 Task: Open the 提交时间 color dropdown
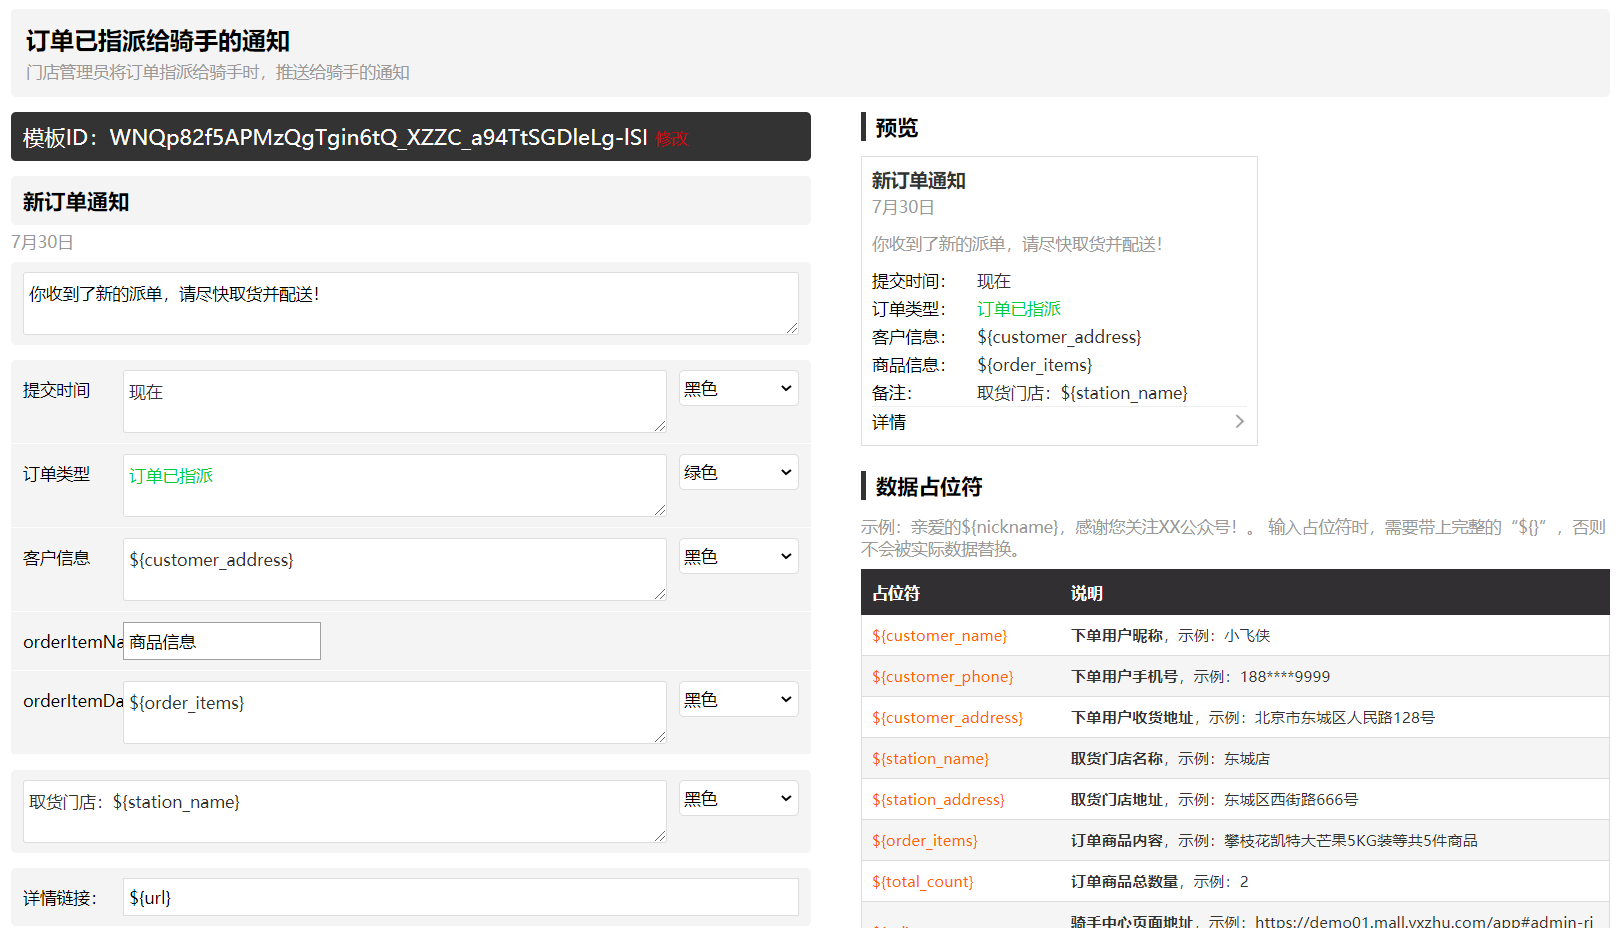click(x=738, y=389)
